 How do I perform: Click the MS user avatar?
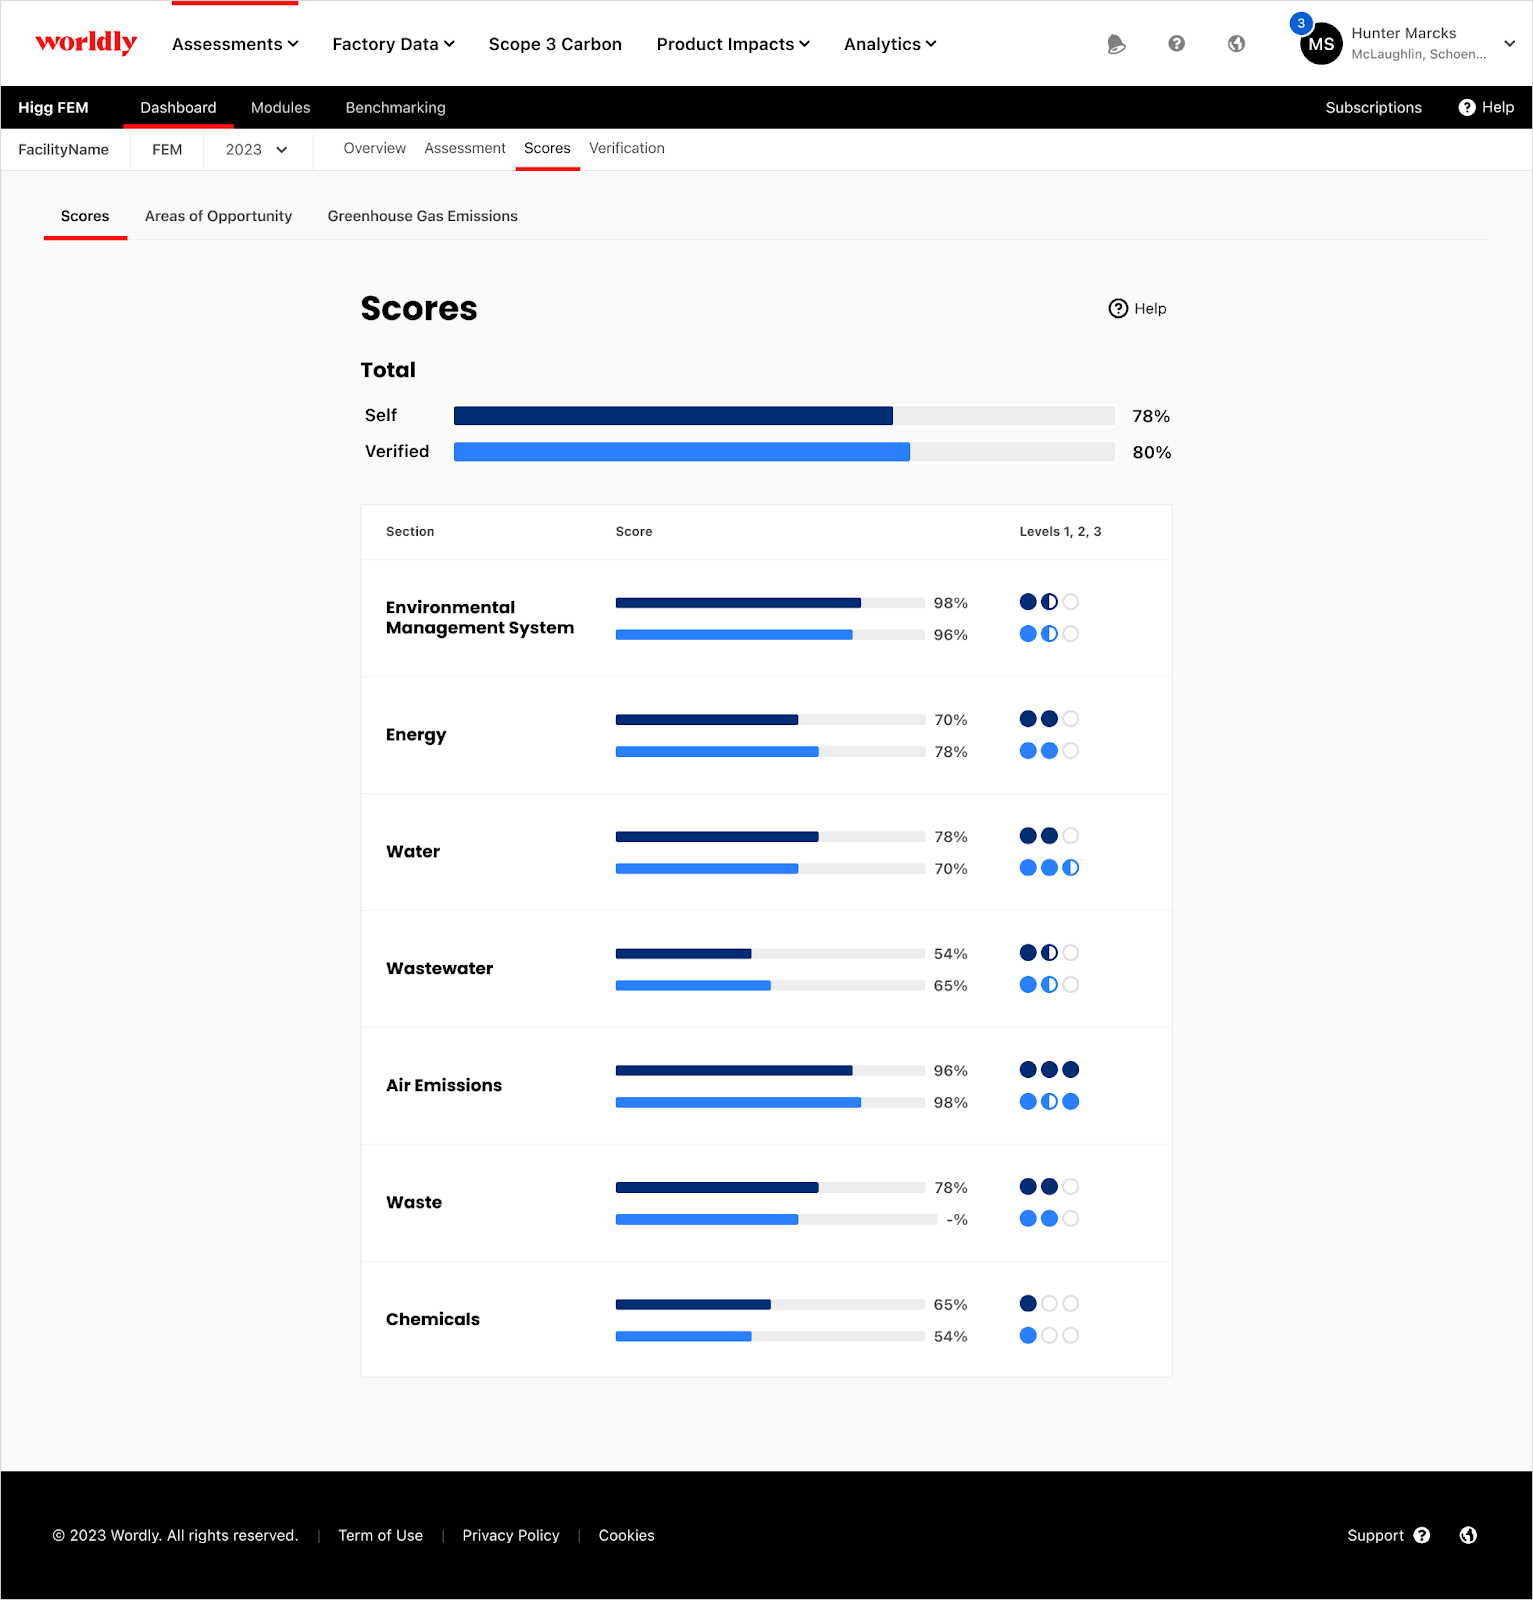pyautogui.click(x=1321, y=44)
